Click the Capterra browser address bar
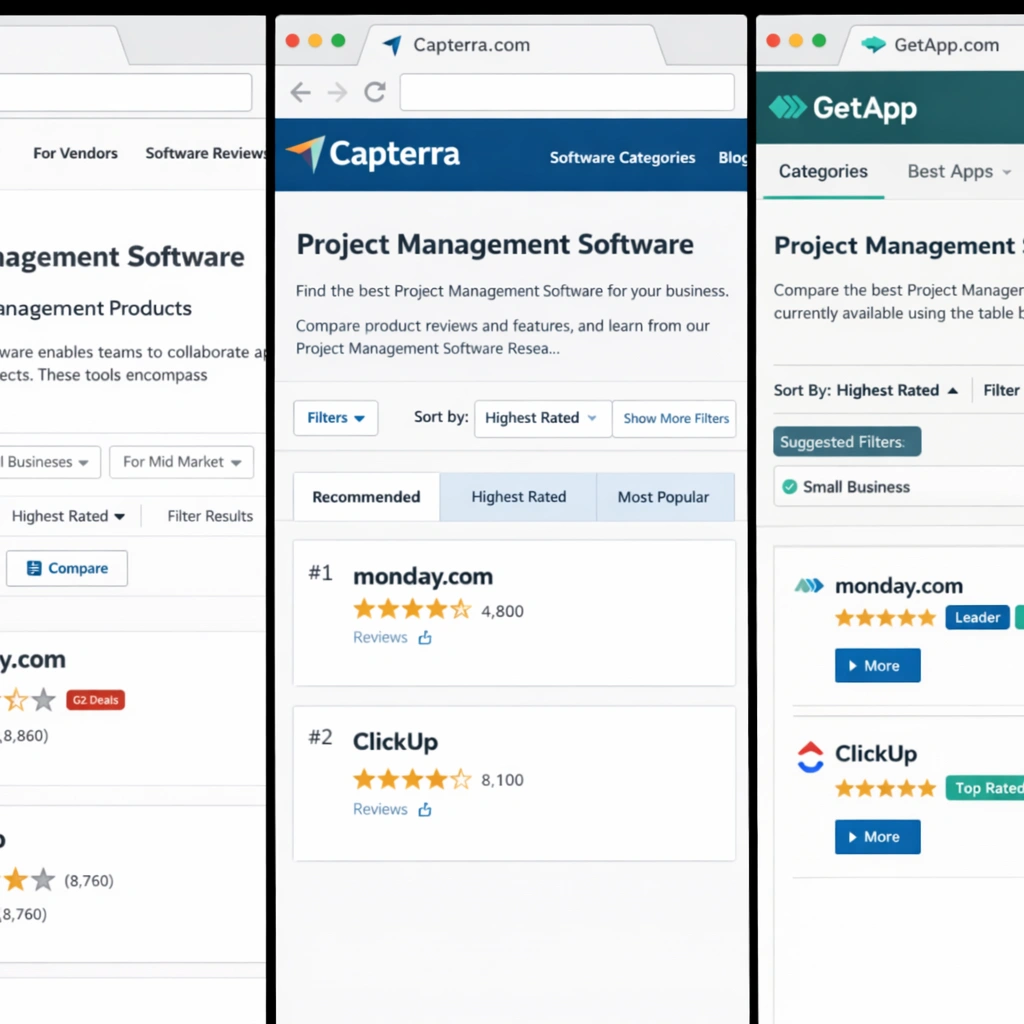The image size is (1024, 1024). point(567,93)
